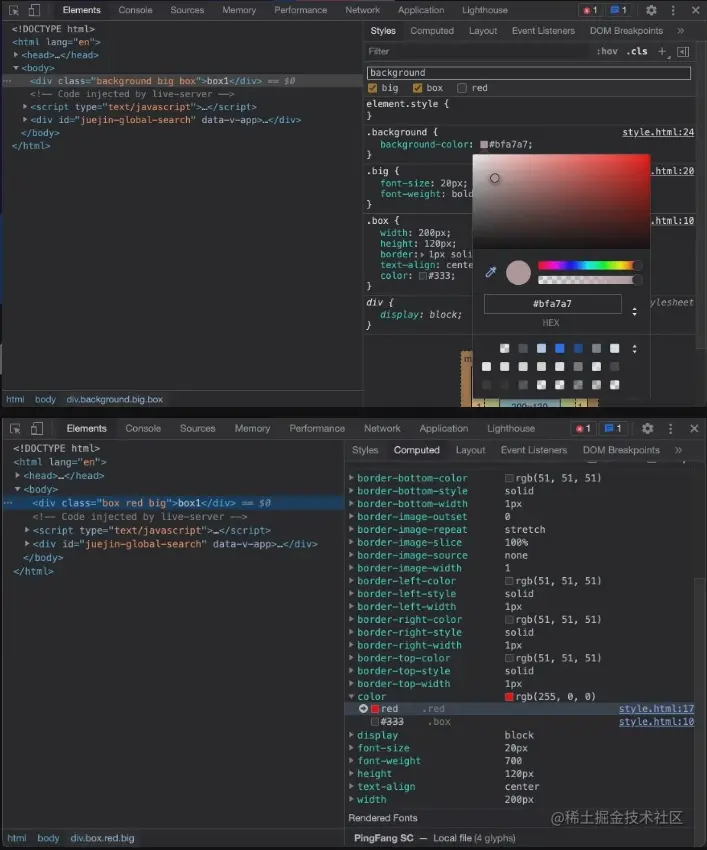Switch to Styles tab in bottom pane
707x850 pixels.
[x=365, y=450]
